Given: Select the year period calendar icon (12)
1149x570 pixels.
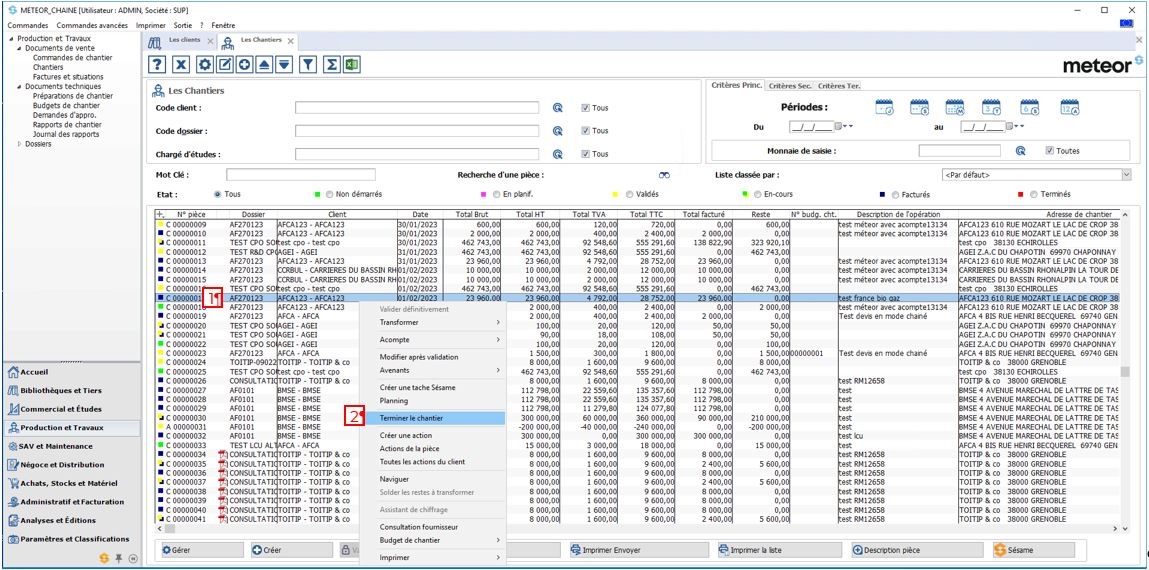Looking at the screenshot, I should pyautogui.click(x=1070, y=107).
